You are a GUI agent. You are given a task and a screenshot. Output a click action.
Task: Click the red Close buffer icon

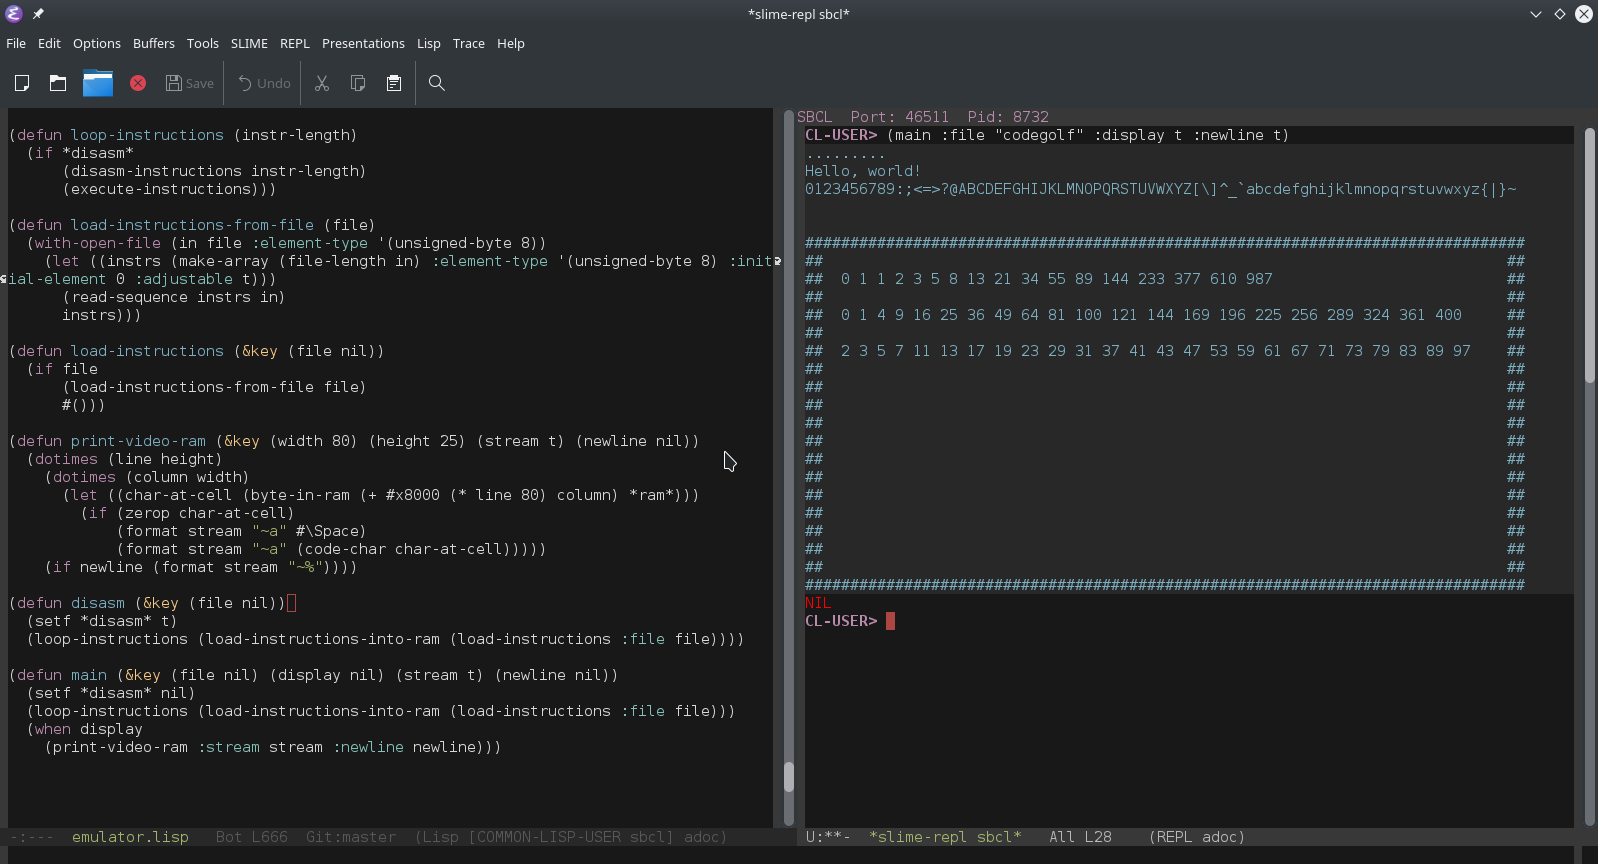(x=138, y=83)
